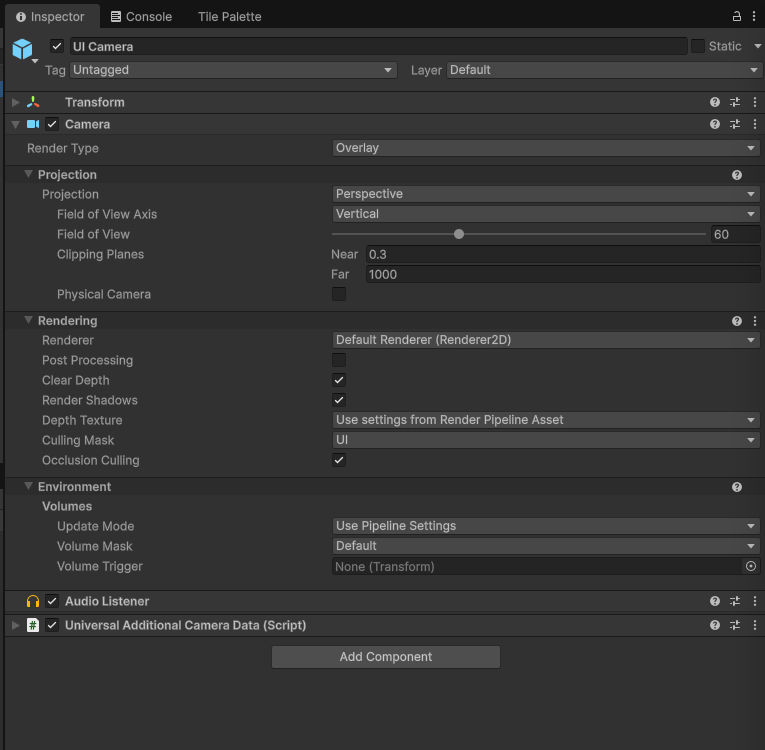Click the Volume Trigger object picker icon
765x750 pixels.
click(x=751, y=567)
